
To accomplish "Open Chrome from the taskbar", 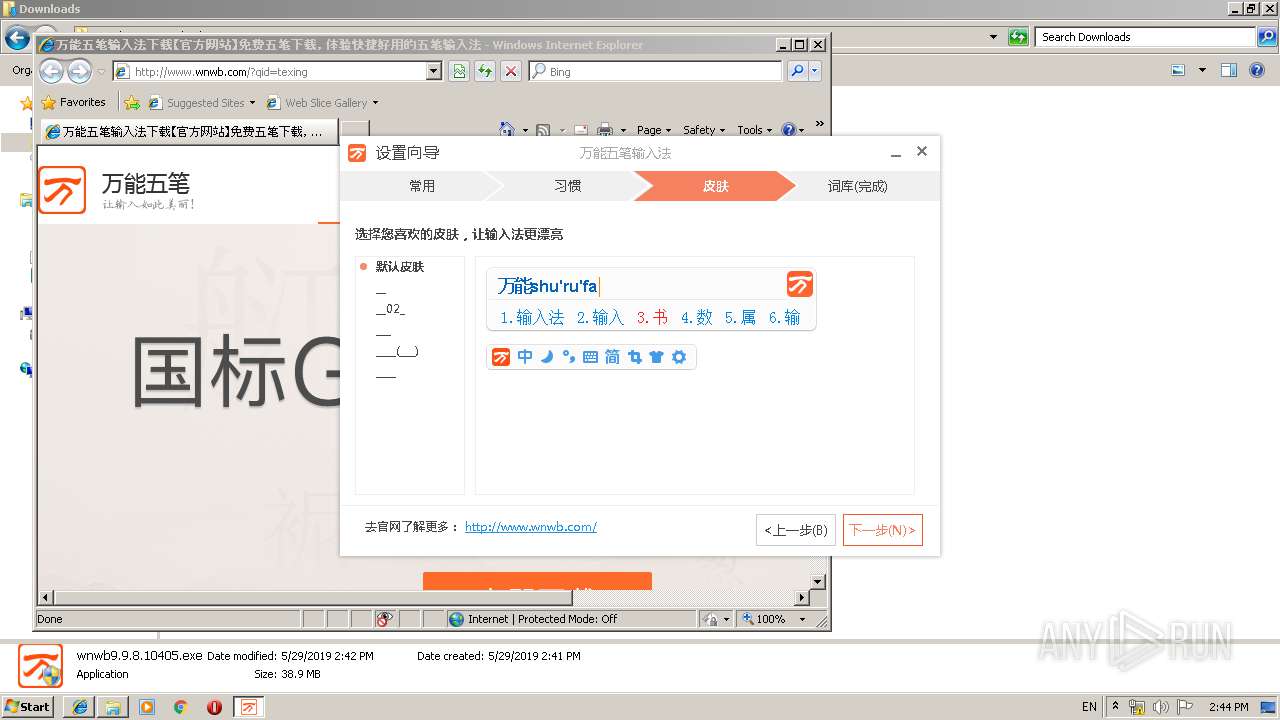I will [x=180, y=706].
